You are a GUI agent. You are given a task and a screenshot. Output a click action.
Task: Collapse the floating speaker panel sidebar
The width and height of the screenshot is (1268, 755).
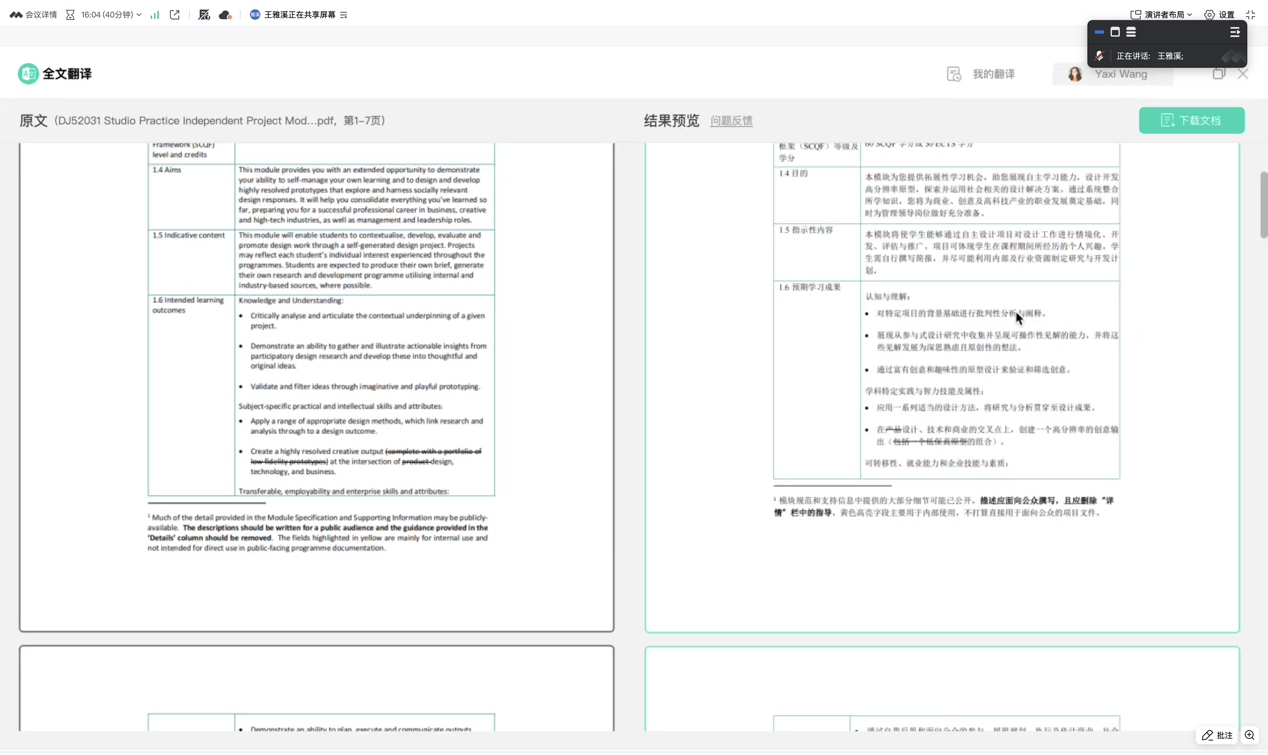(x=1235, y=32)
